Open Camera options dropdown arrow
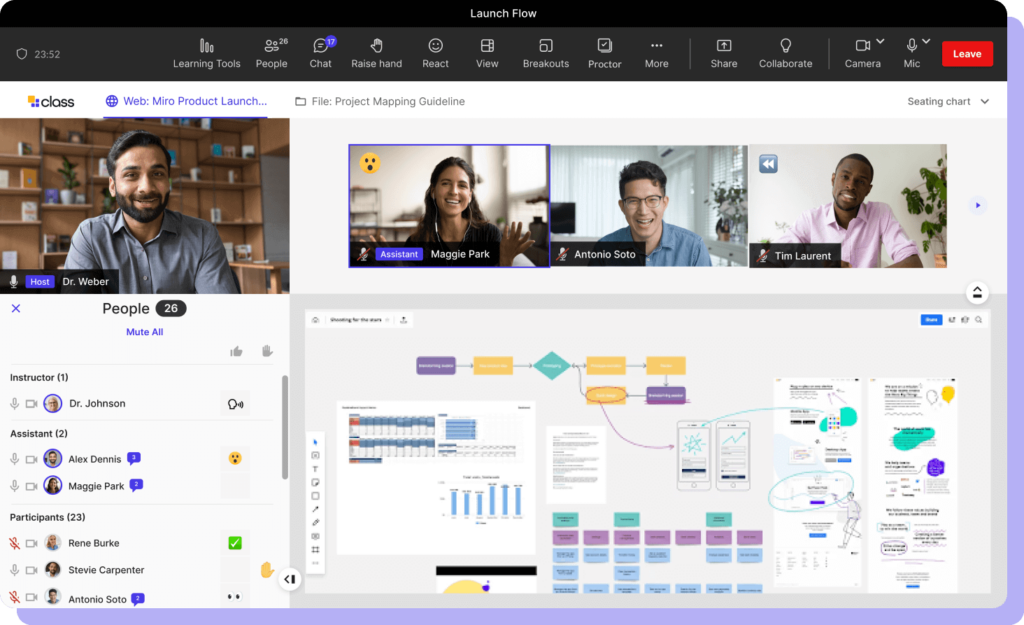Viewport: 1024px width, 625px height. pos(880,42)
